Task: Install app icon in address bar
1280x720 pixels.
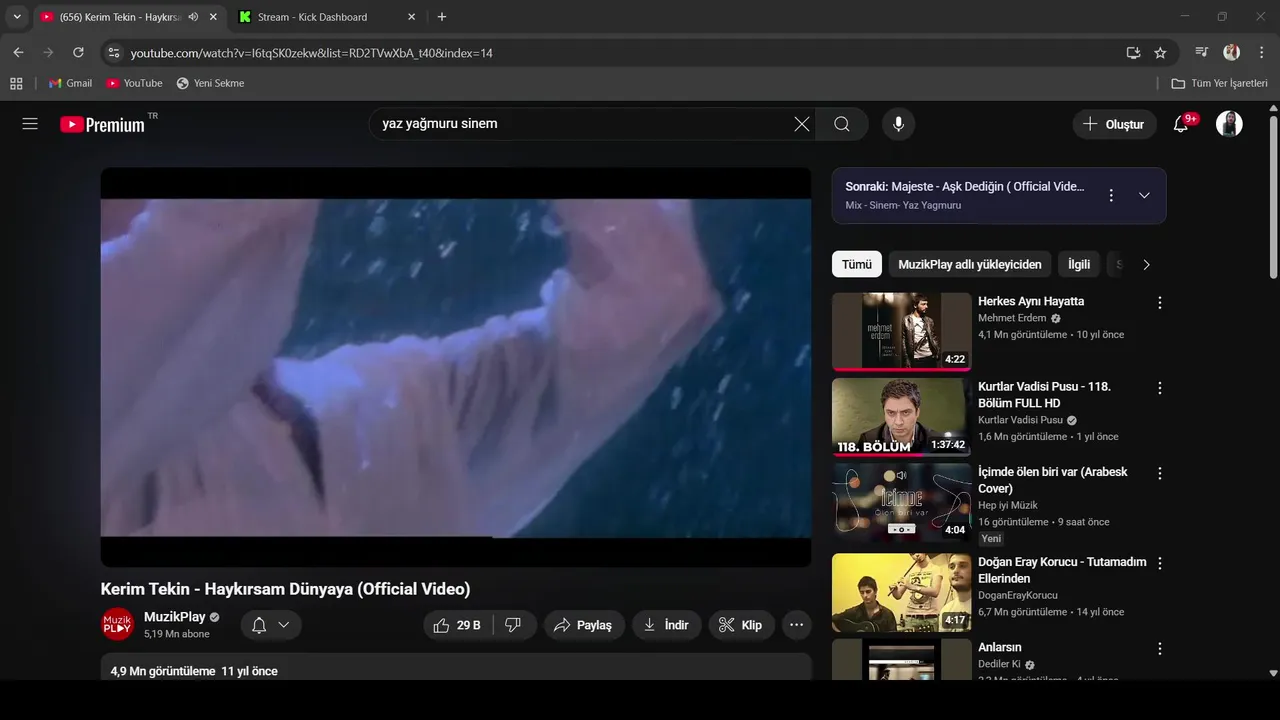Action: [1133, 52]
